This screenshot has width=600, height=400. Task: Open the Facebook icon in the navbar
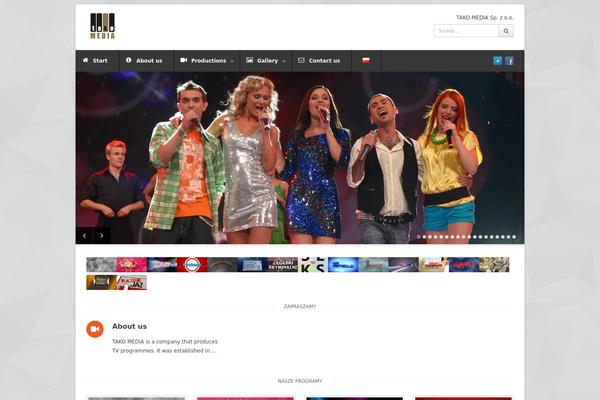509,61
